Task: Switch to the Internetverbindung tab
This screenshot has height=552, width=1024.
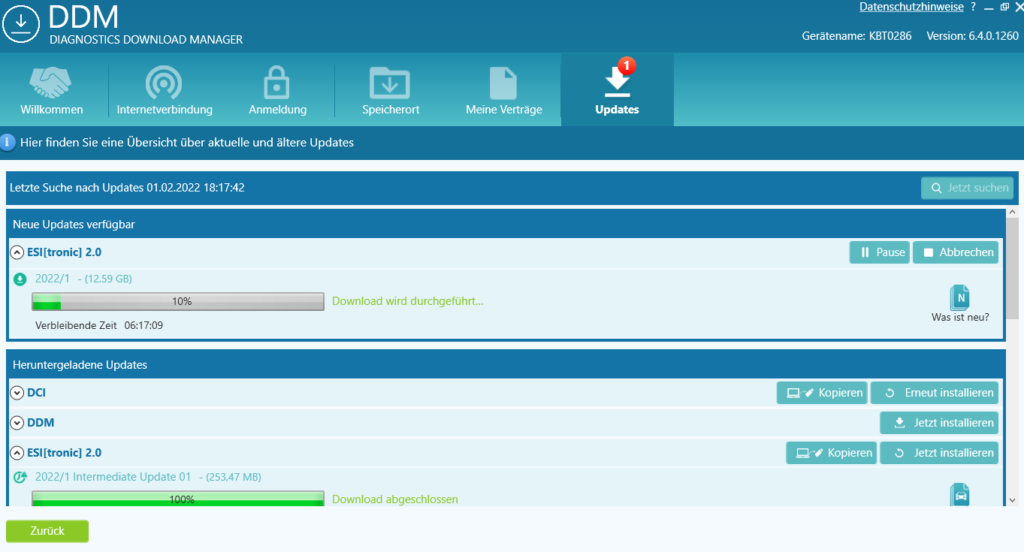Action: pos(165,91)
